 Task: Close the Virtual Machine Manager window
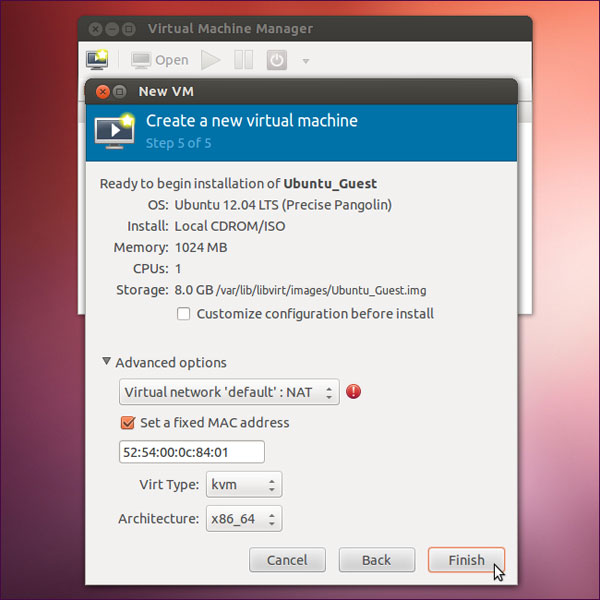(95, 29)
